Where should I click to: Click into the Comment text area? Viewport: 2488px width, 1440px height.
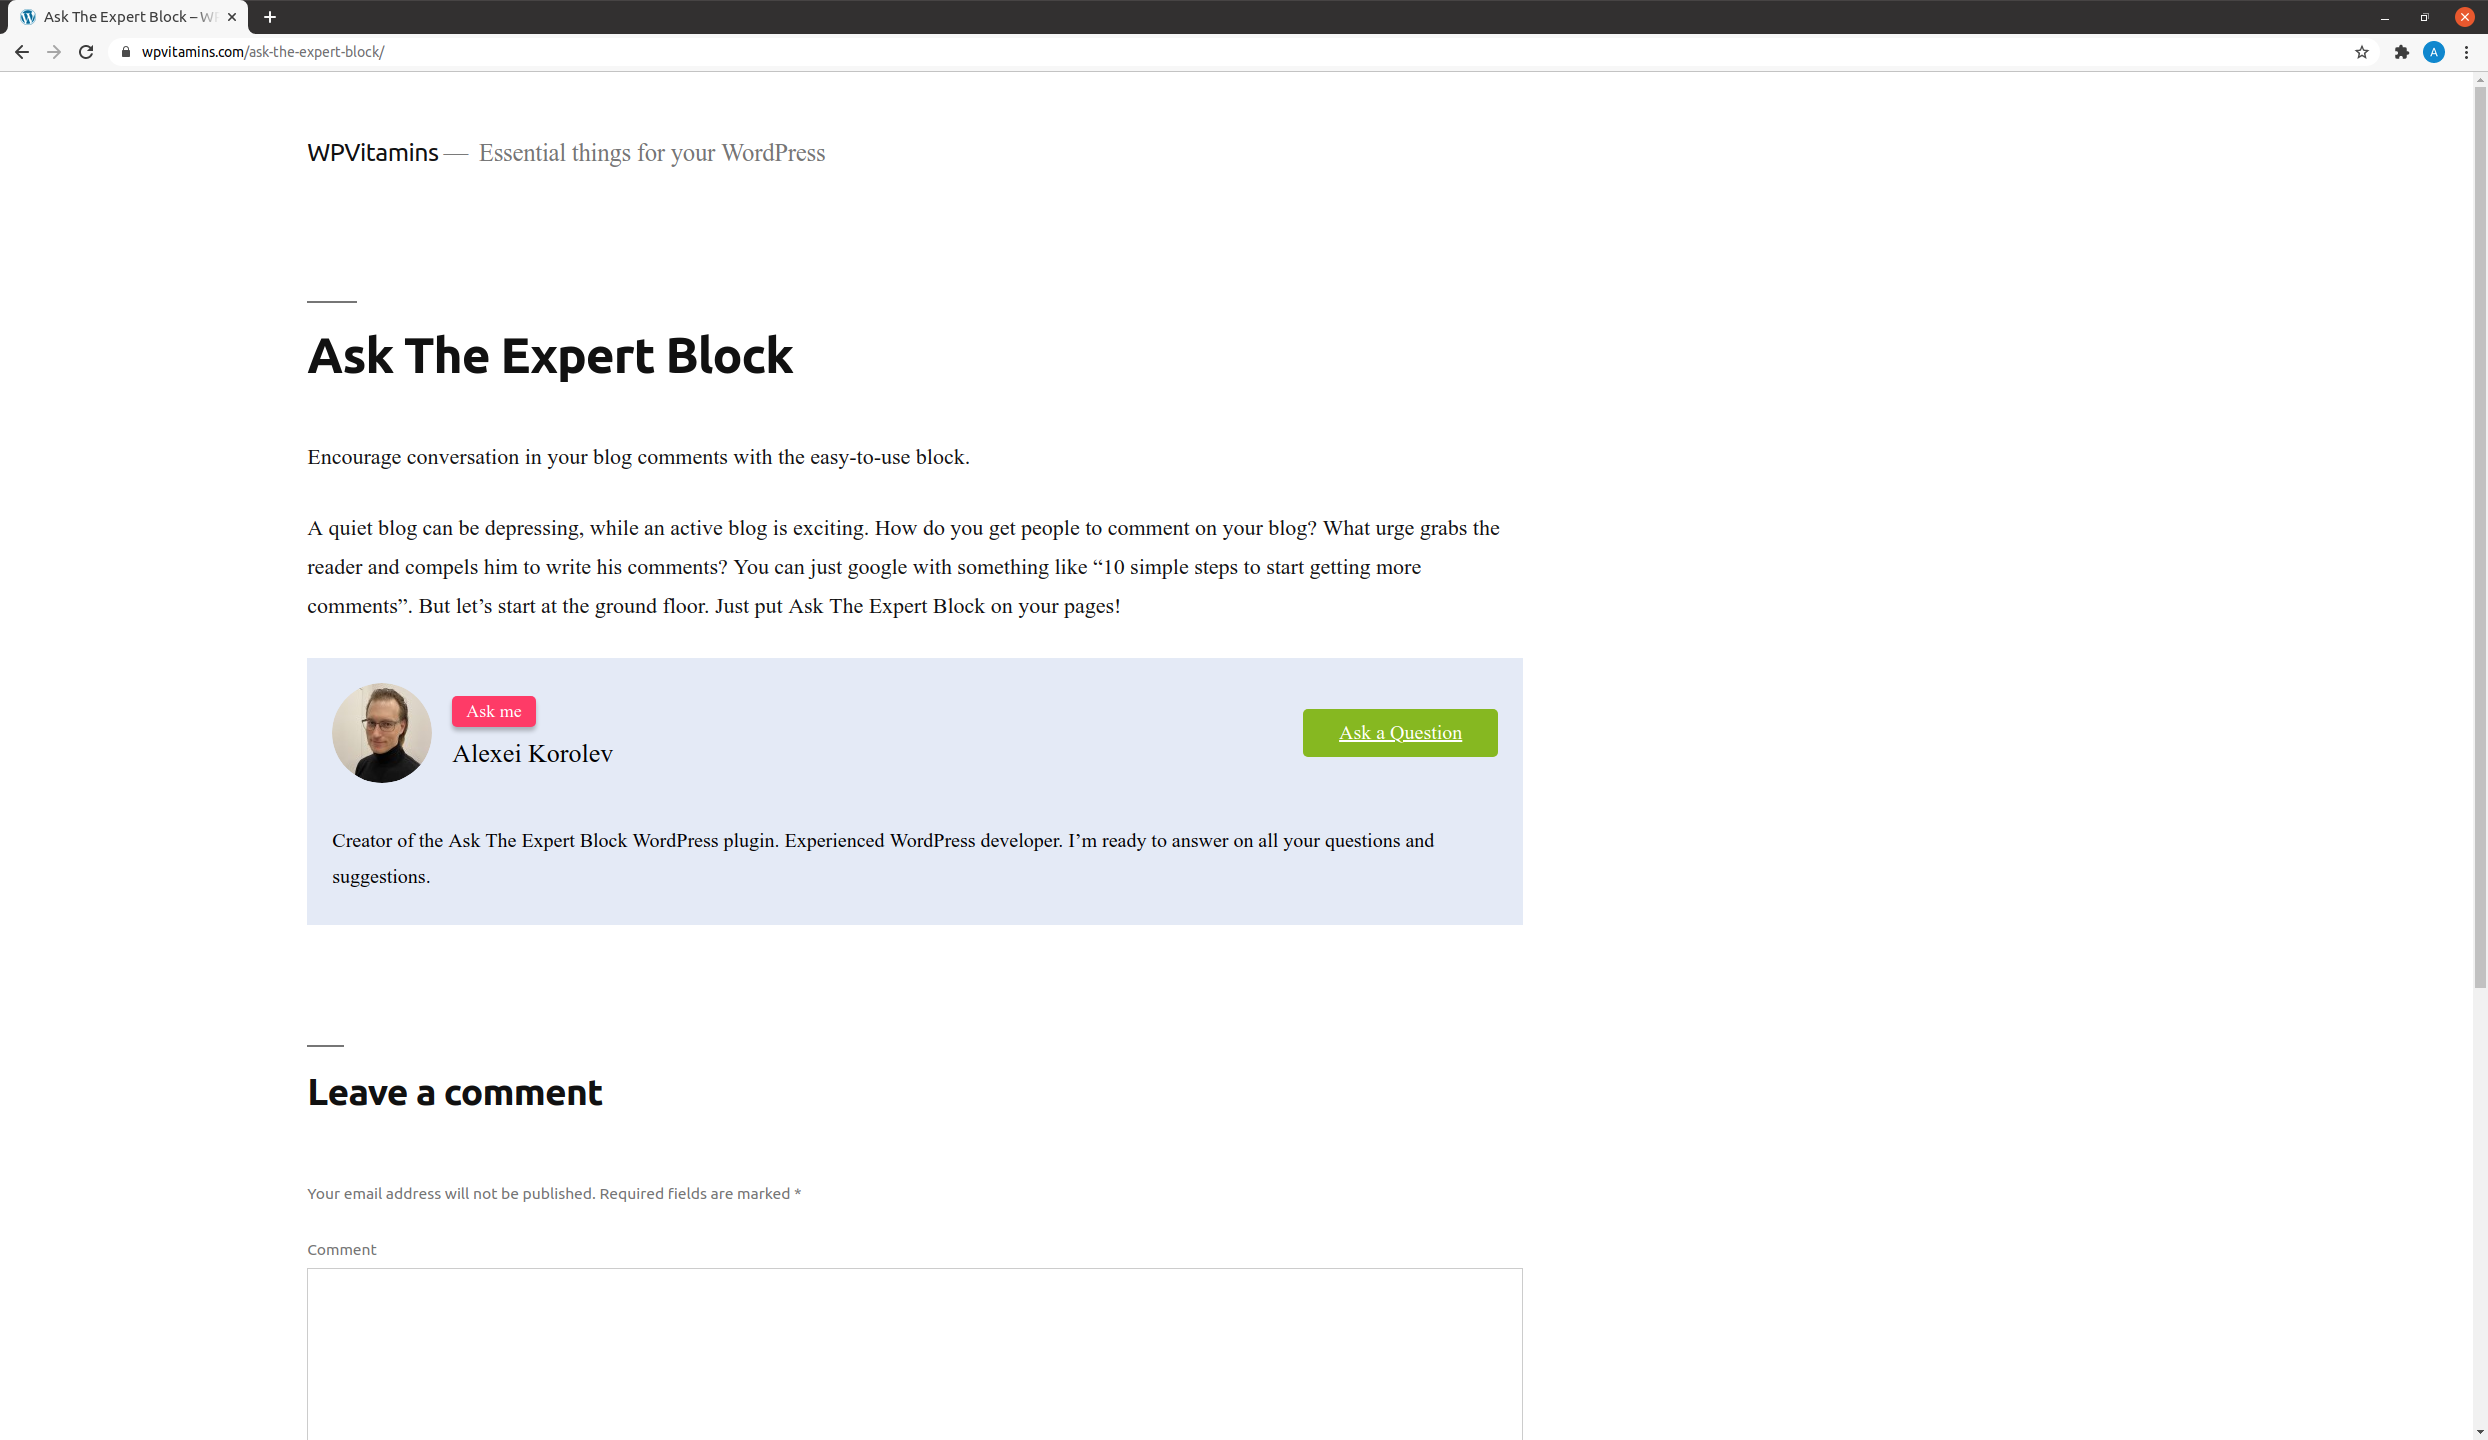(915, 1354)
